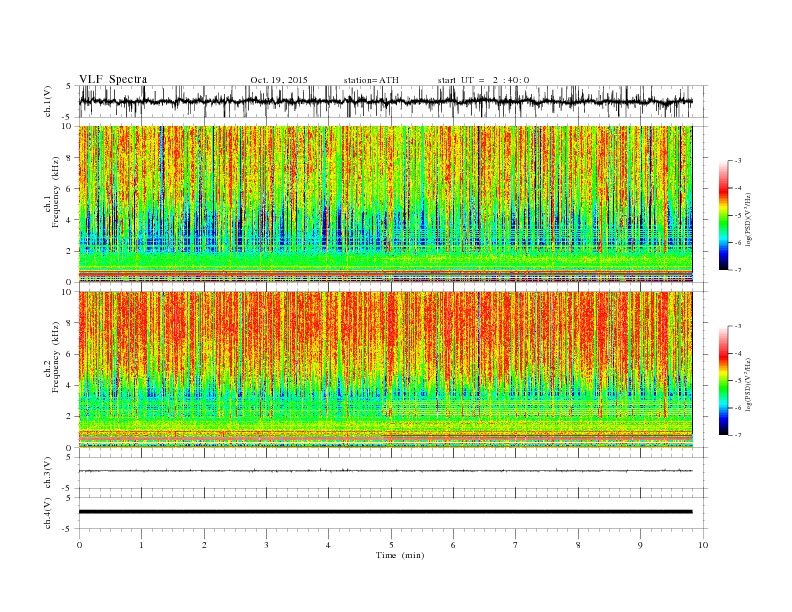Click the time-axis tick label "7"
The height and width of the screenshot is (612, 792).
tap(516, 545)
